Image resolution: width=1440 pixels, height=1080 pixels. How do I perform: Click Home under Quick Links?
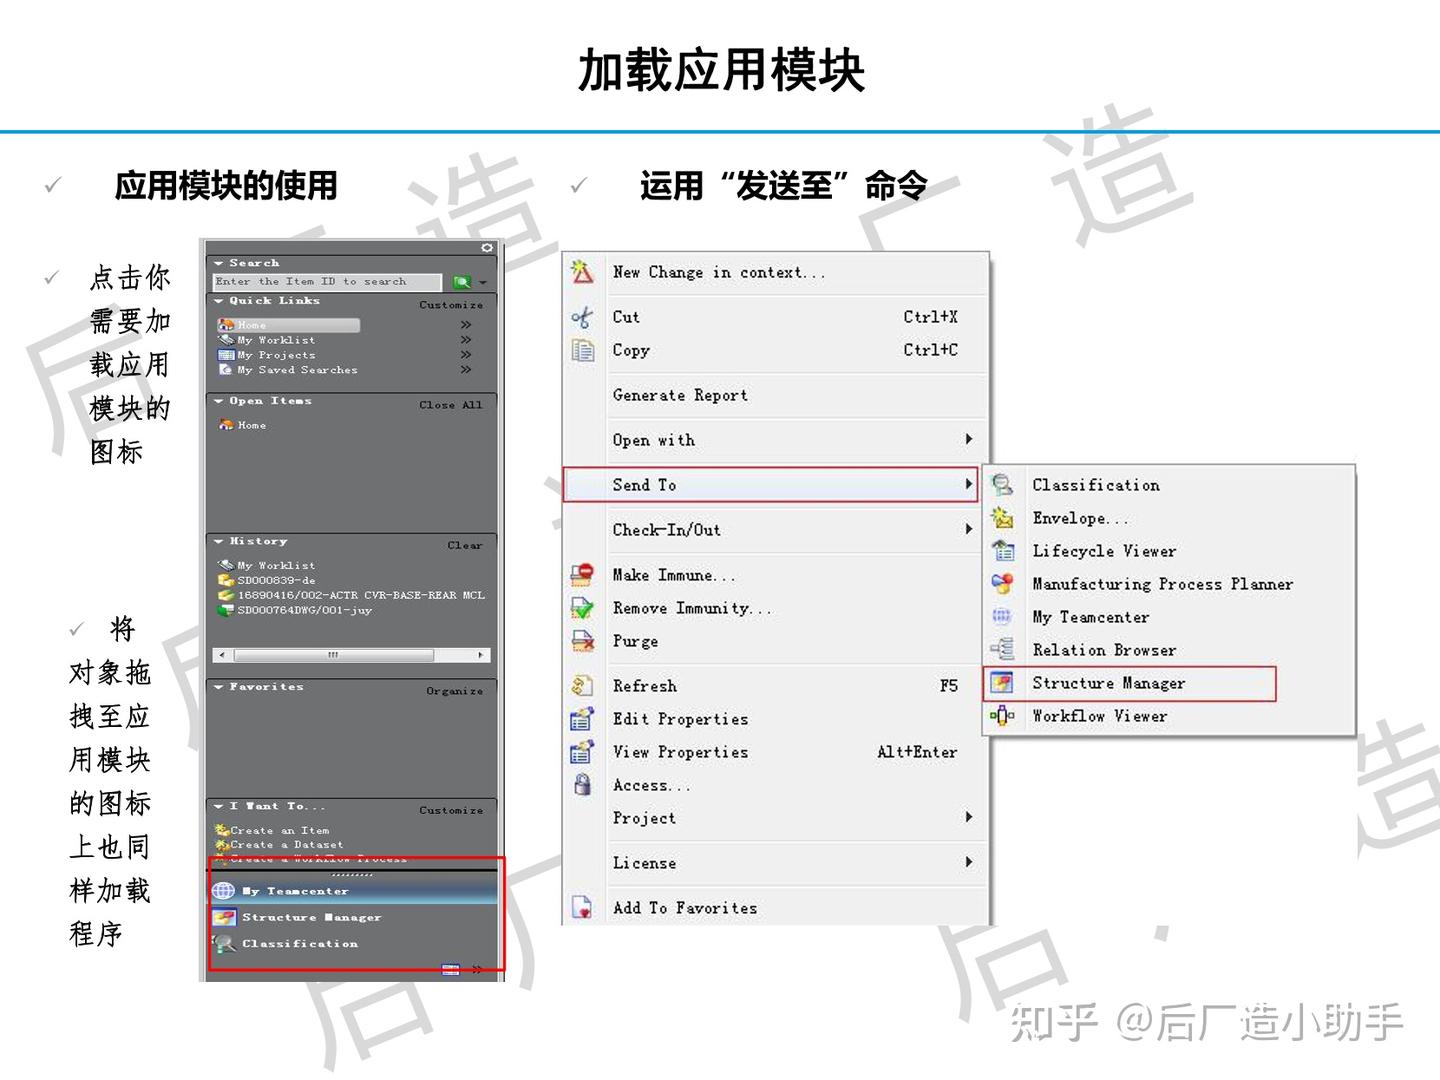[253, 324]
